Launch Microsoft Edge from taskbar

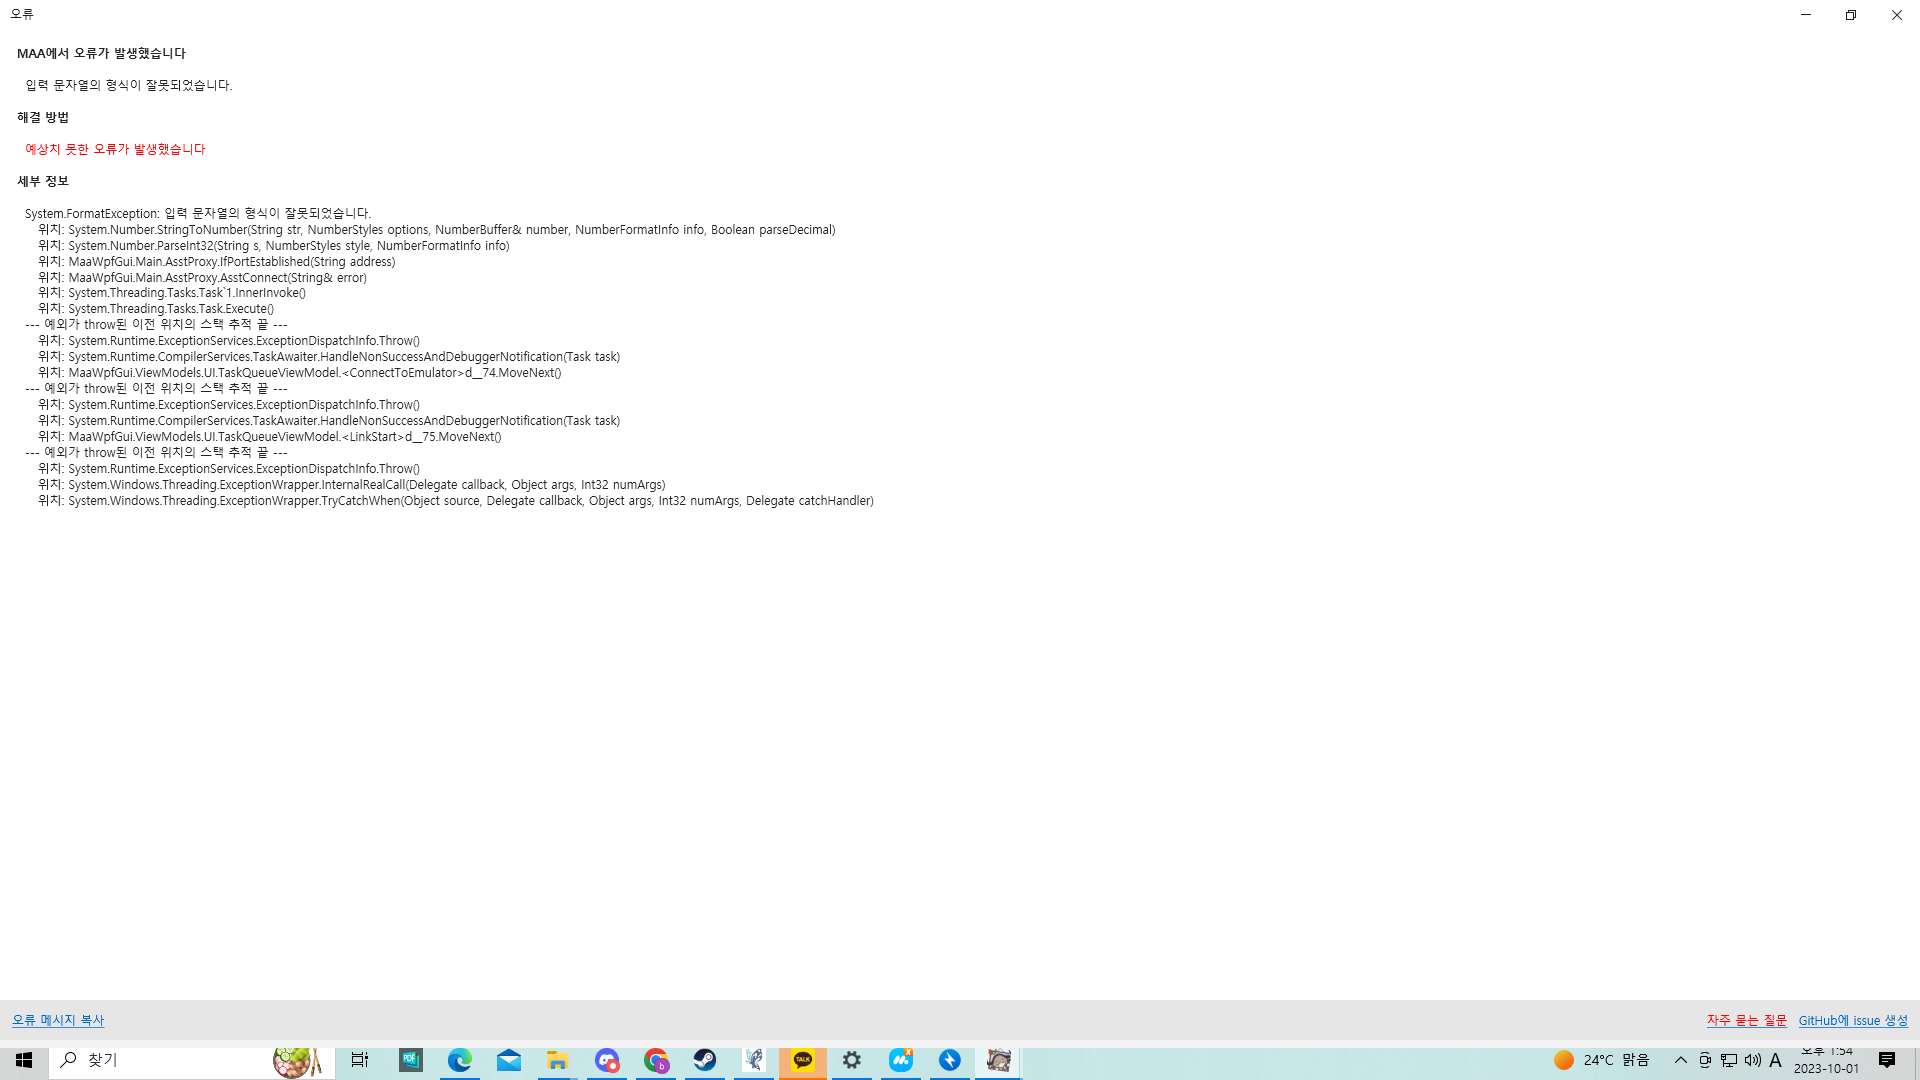pyautogui.click(x=460, y=1060)
